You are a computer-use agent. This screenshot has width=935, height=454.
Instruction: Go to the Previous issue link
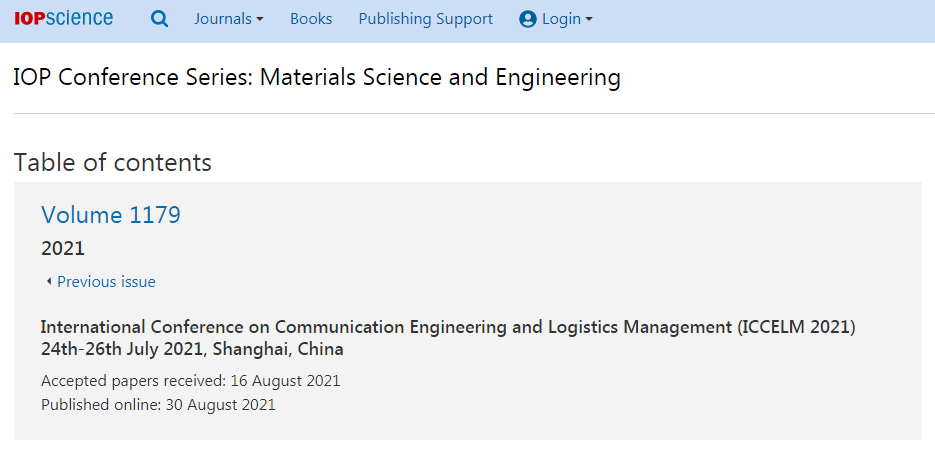[x=106, y=282]
